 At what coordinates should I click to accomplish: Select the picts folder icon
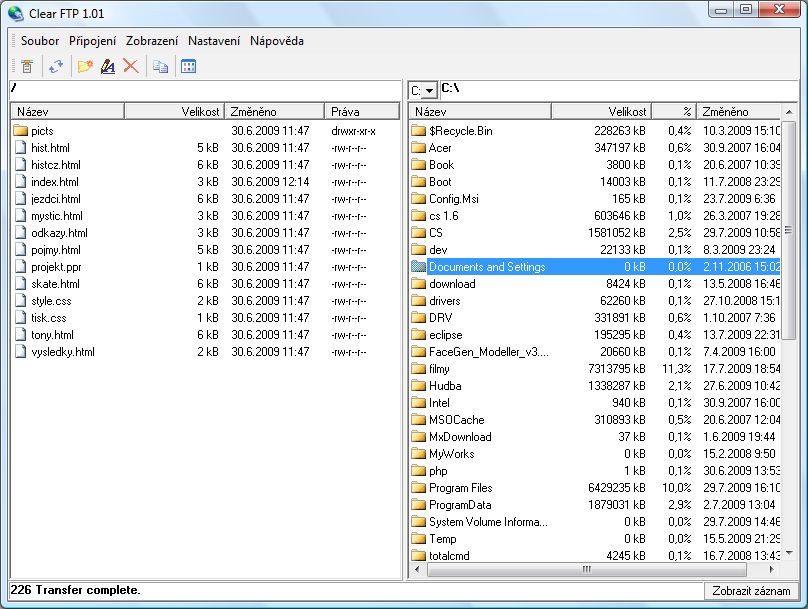21,131
